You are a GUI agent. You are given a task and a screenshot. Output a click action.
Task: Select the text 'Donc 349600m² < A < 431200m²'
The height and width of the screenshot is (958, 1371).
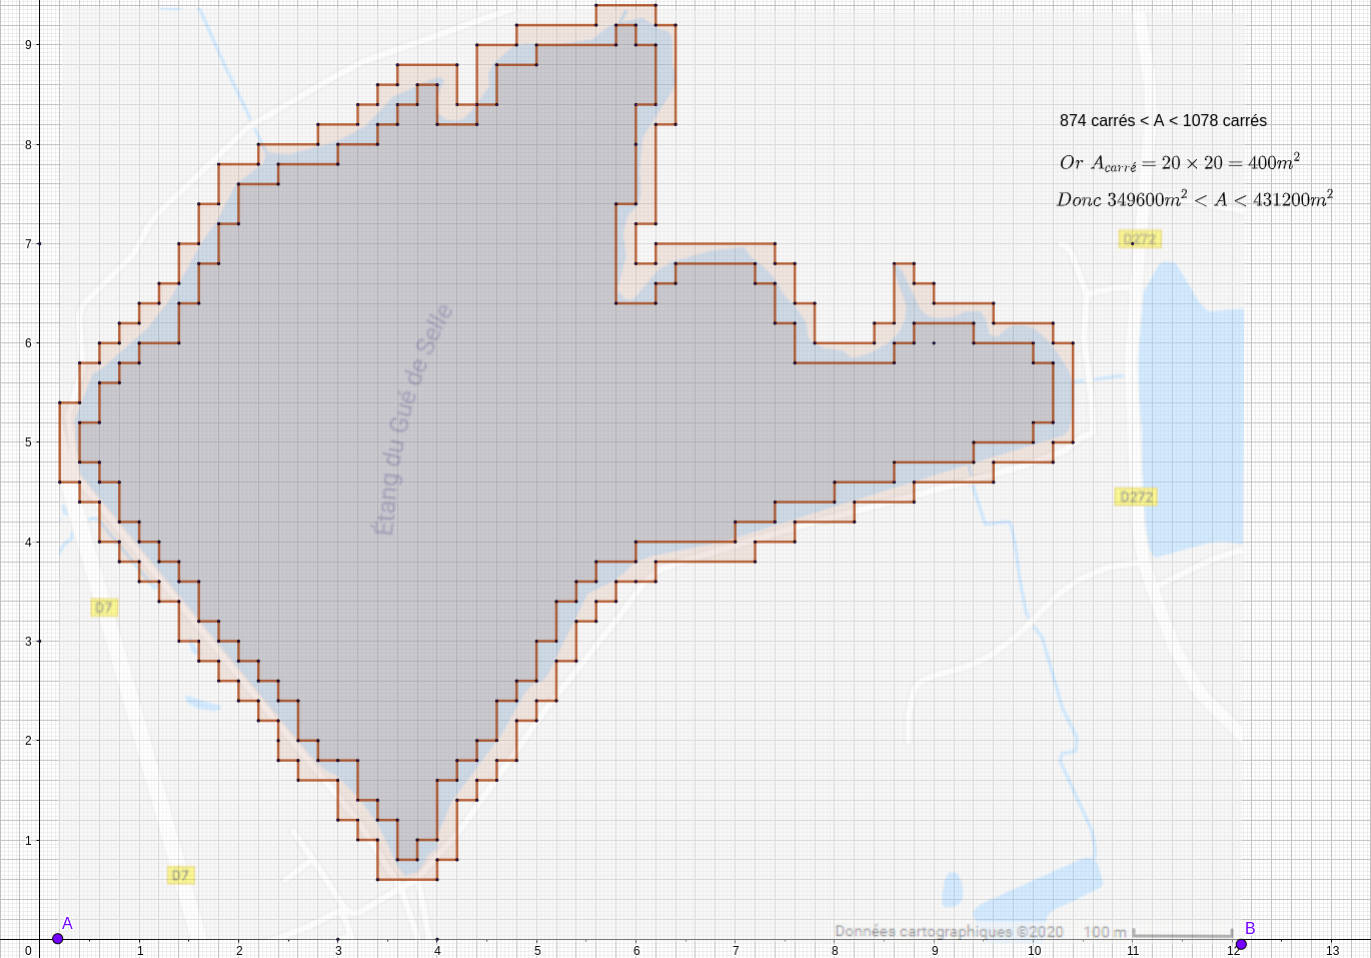click(x=1194, y=200)
